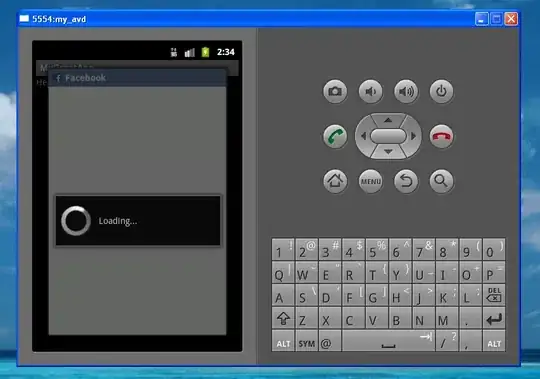Click the emulator camera button
540x379 pixels.
[335, 91]
